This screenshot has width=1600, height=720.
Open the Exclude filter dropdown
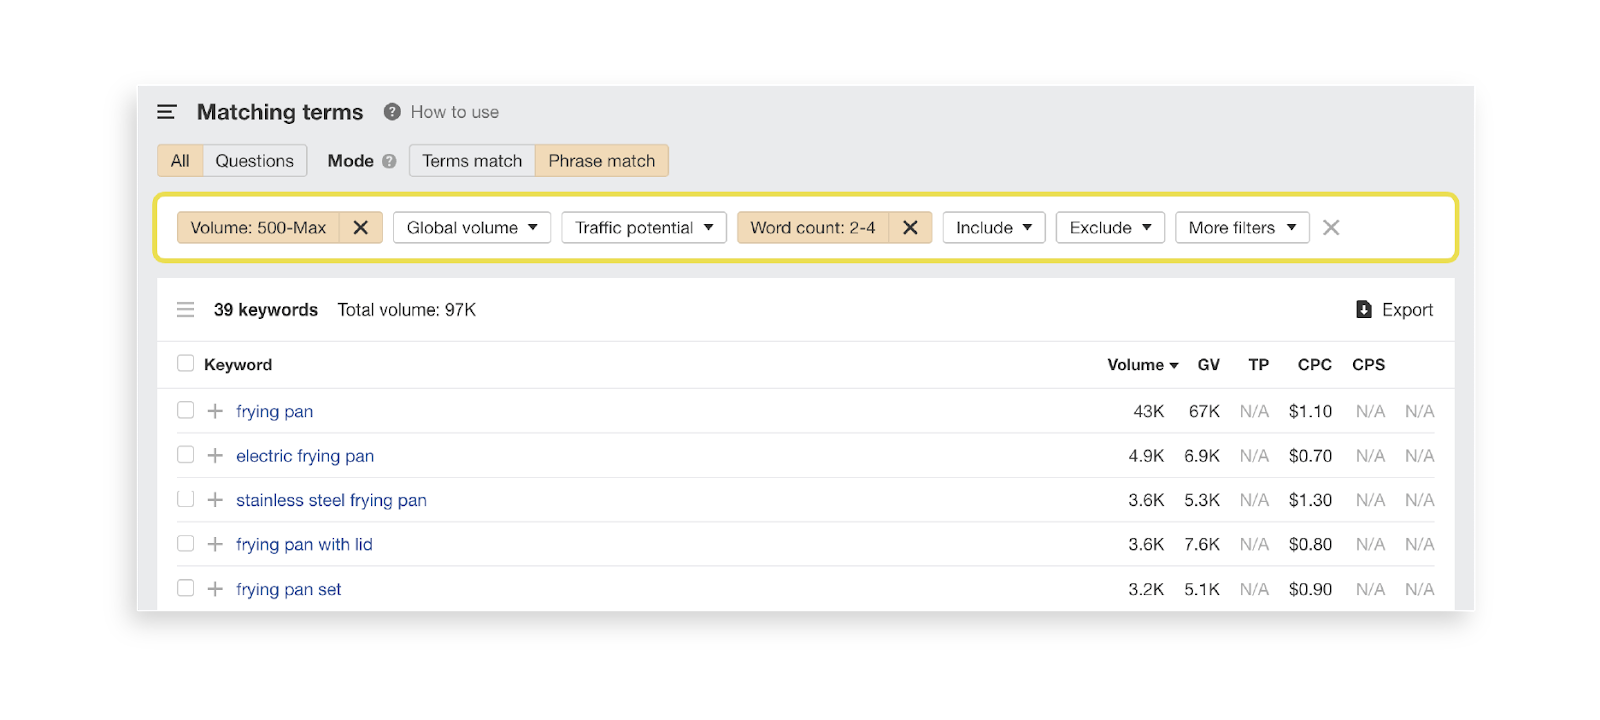[x=1110, y=228]
